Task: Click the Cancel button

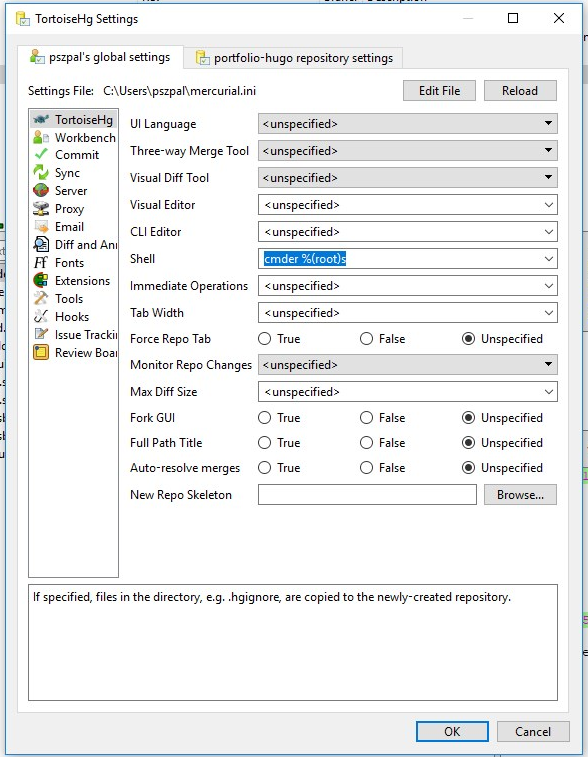Action: click(x=533, y=731)
